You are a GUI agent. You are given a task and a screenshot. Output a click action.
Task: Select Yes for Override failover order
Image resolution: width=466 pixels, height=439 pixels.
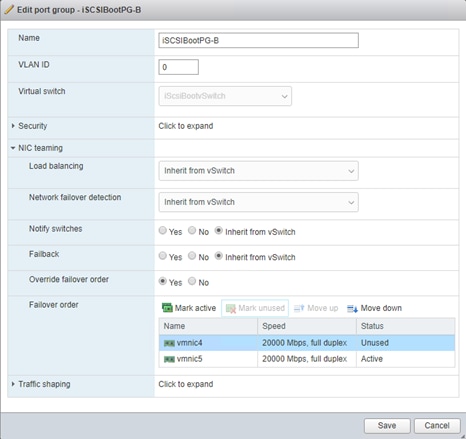(x=163, y=281)
